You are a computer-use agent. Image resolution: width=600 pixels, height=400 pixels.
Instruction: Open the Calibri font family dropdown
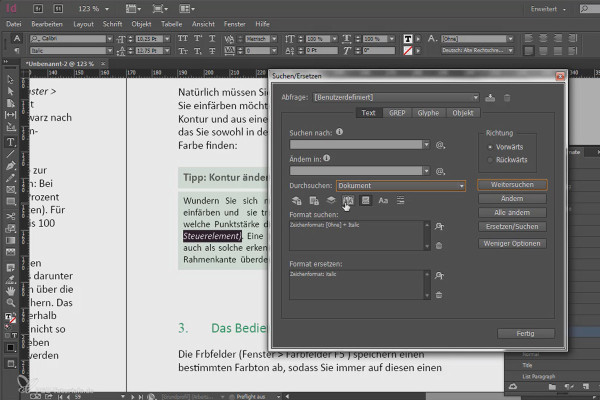(110, 39)
